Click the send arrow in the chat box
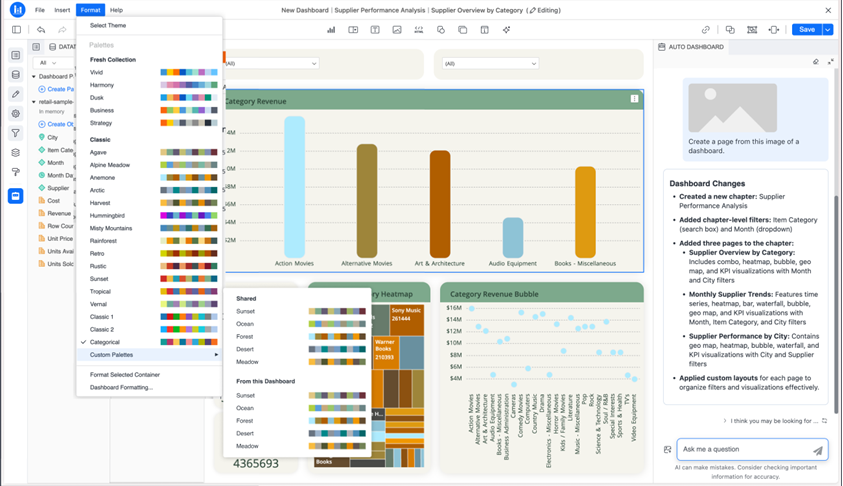This screenshot has height=486, width=843. (817, 450)
